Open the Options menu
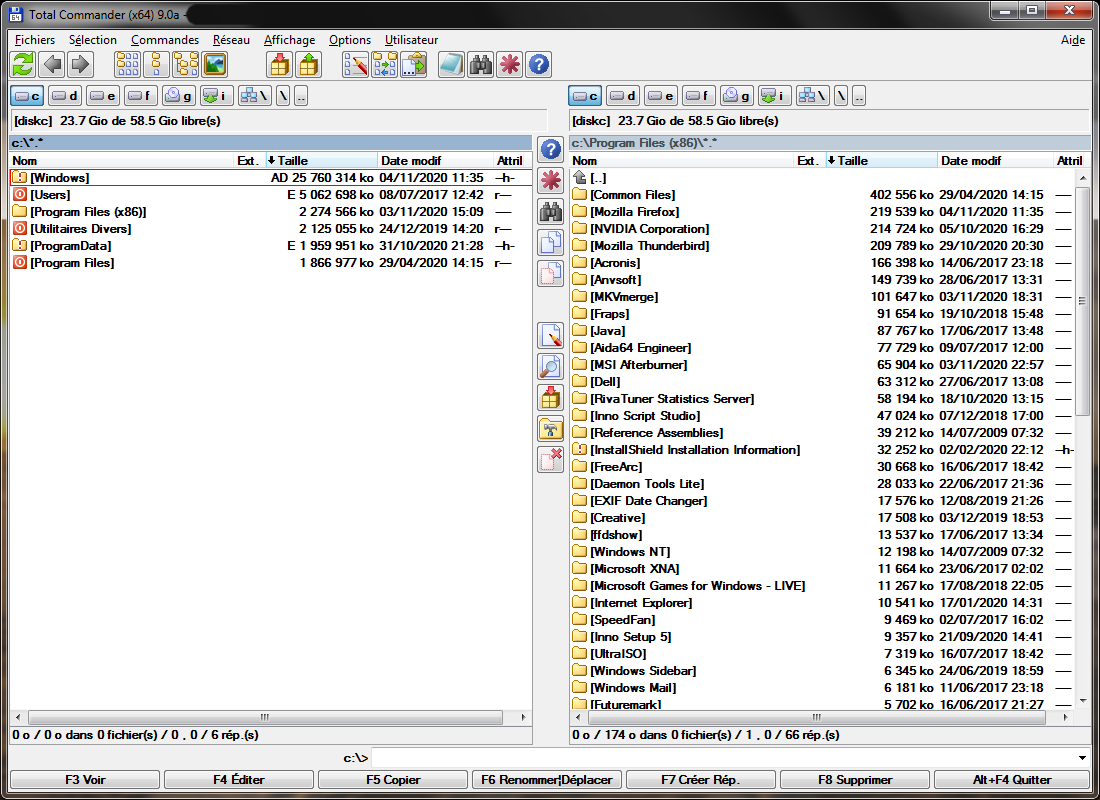The height and width of the screenshot is (800, 1100). pyautogui.click(x=350, y=40)
